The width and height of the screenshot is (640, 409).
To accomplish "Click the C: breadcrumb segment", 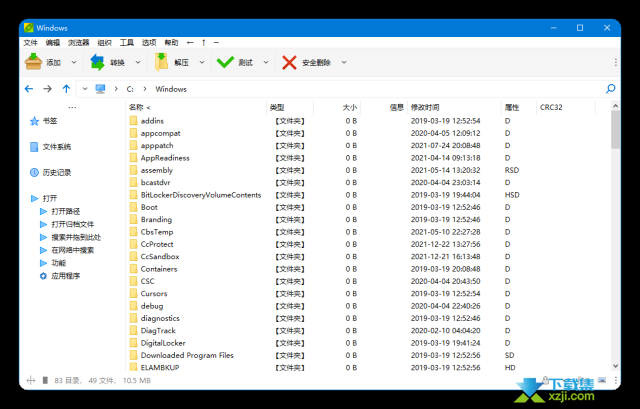I will pyautogui.click(x=130, y=89).
